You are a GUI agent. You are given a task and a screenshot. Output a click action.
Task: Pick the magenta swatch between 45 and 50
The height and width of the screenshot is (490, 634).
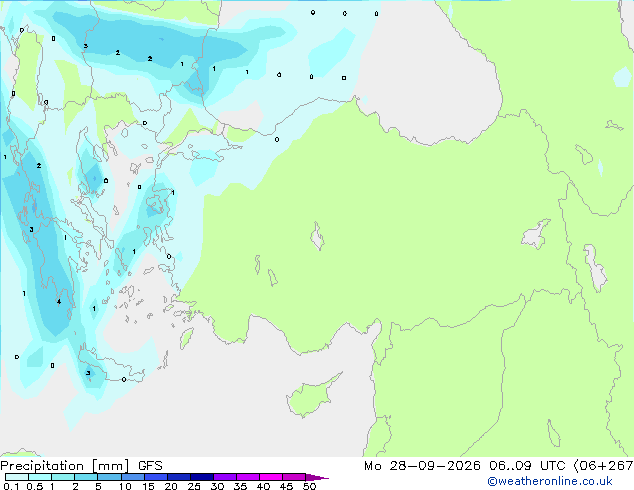pos(294,477)
